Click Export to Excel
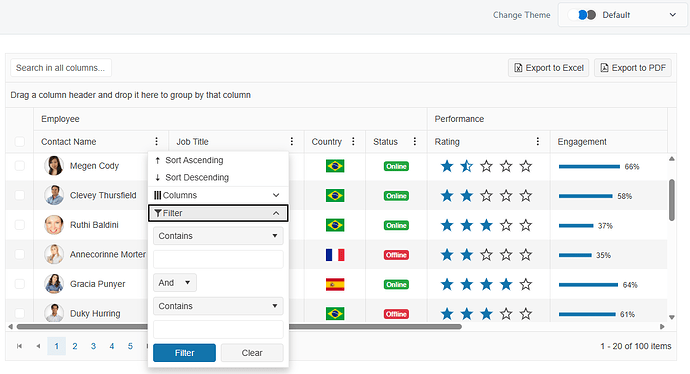Image resolution: width=690 pixels, height=374 pixels. tap(548, 68)
